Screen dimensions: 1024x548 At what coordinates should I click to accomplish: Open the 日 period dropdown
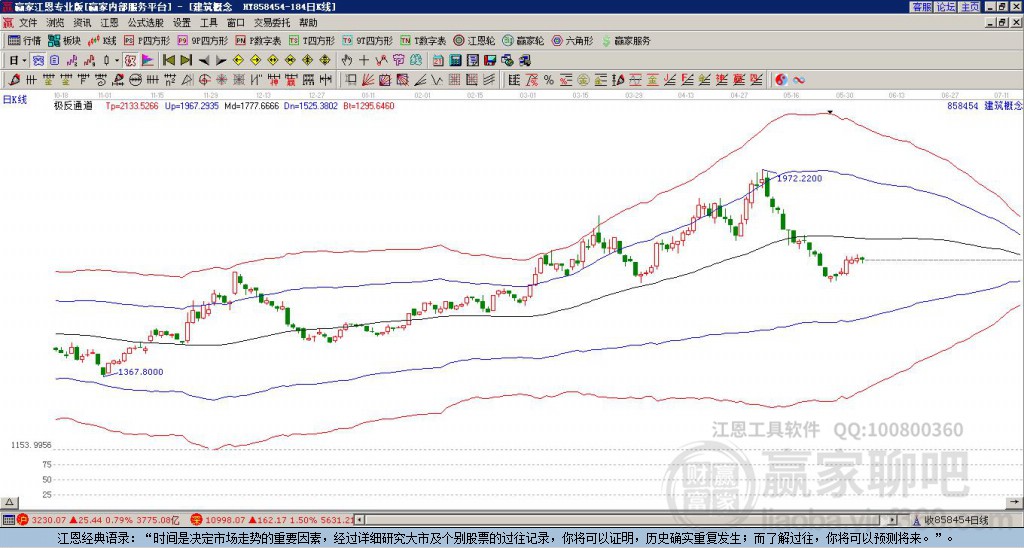18,61
